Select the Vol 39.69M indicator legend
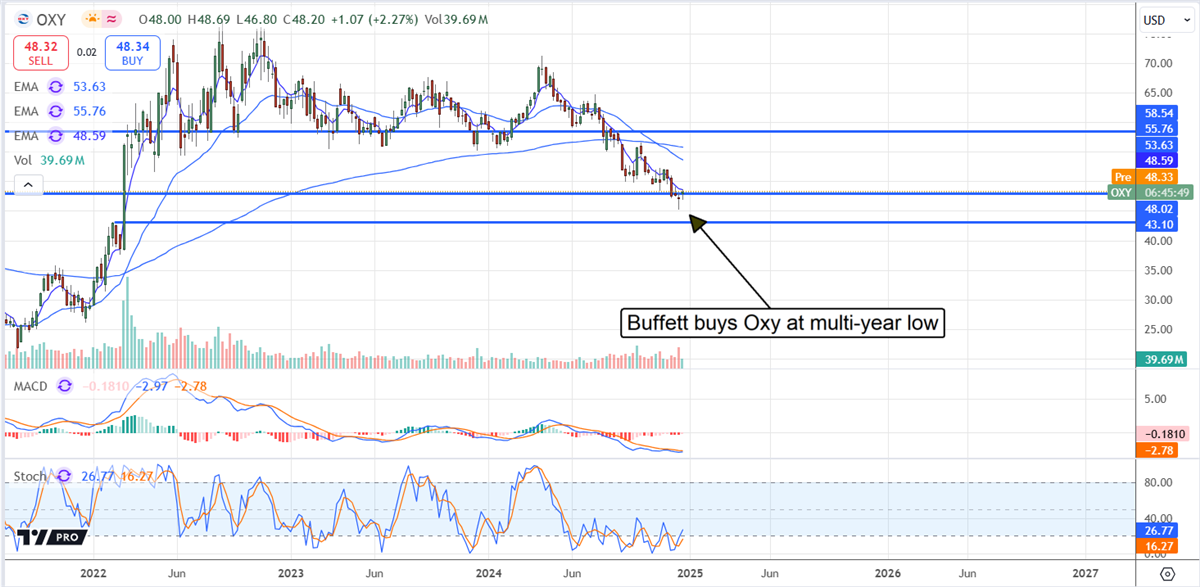 tap(49, 160)
